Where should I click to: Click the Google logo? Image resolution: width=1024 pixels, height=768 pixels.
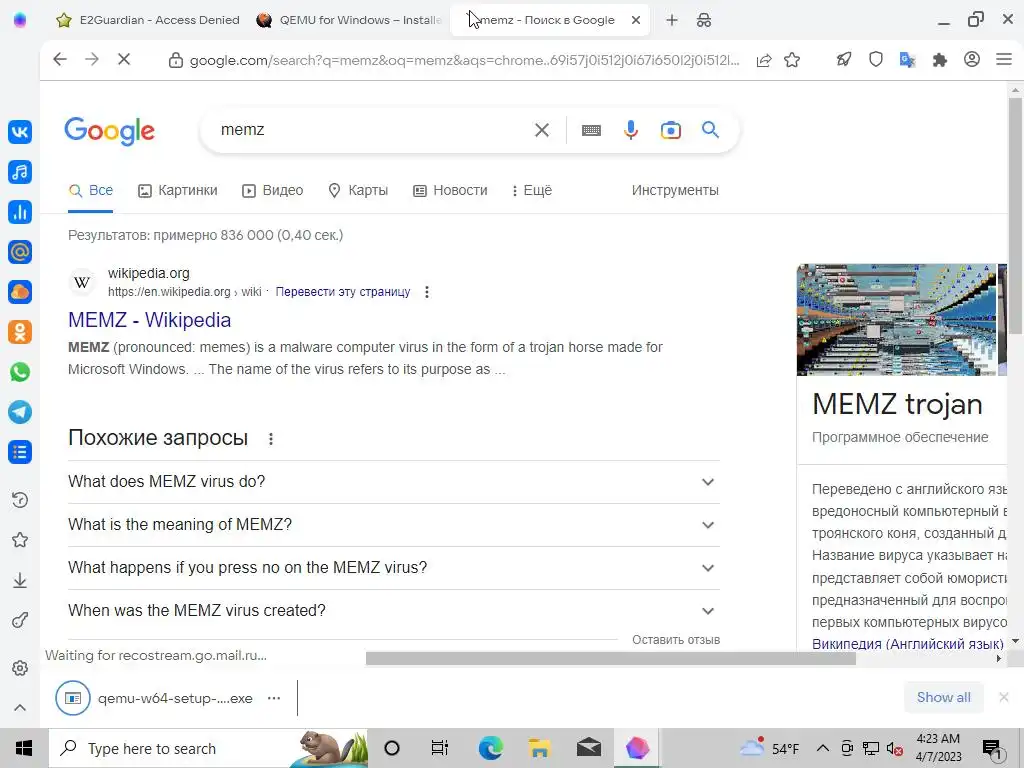click(110, 131)
